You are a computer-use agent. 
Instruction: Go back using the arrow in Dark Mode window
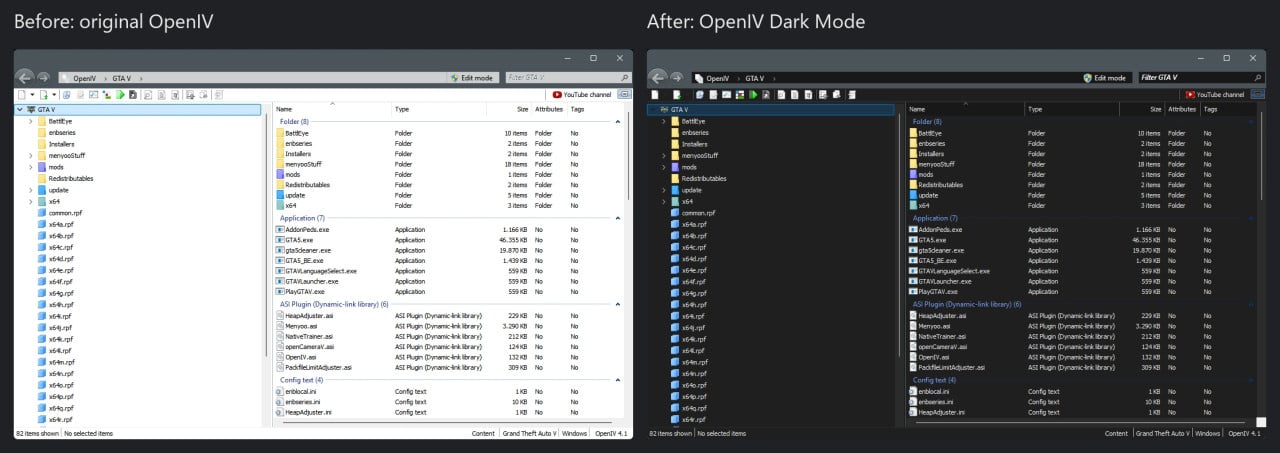coord(657,77)
